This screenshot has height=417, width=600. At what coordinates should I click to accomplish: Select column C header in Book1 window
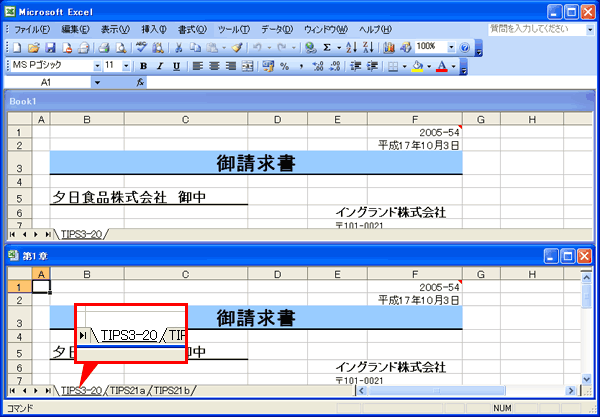coord(186,119)
